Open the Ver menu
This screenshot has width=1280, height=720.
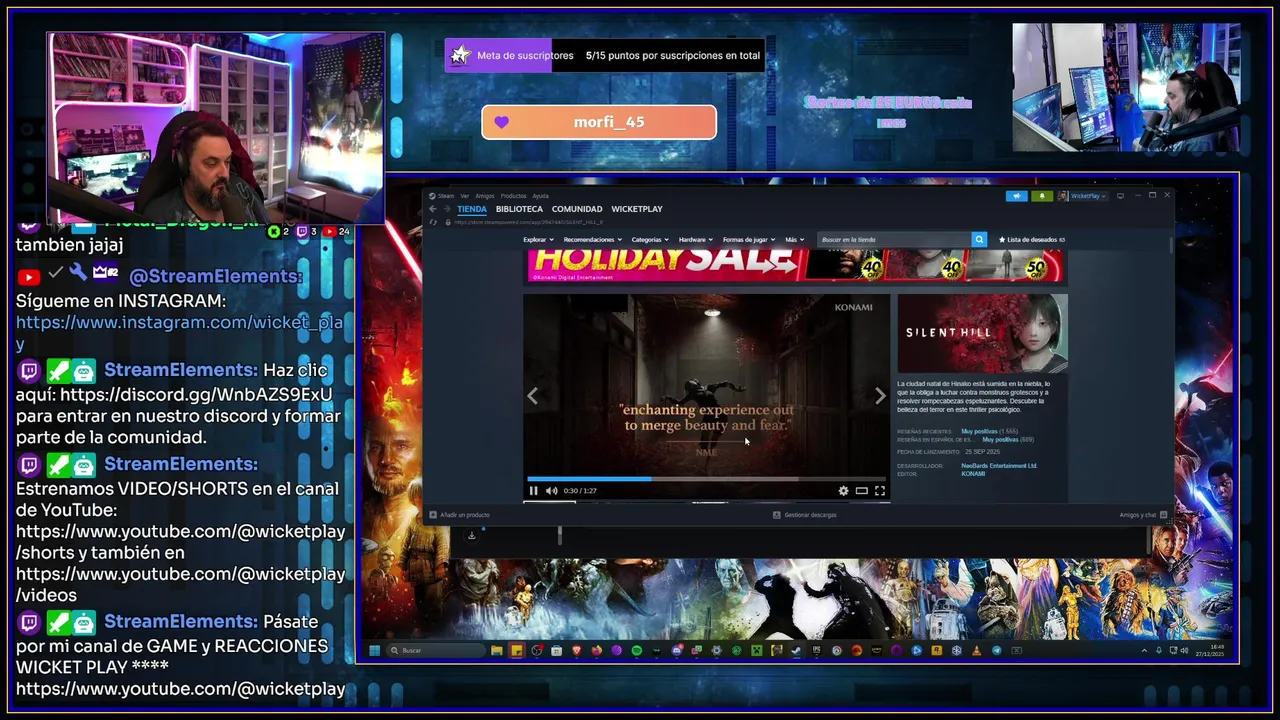[x=465, y=196]
